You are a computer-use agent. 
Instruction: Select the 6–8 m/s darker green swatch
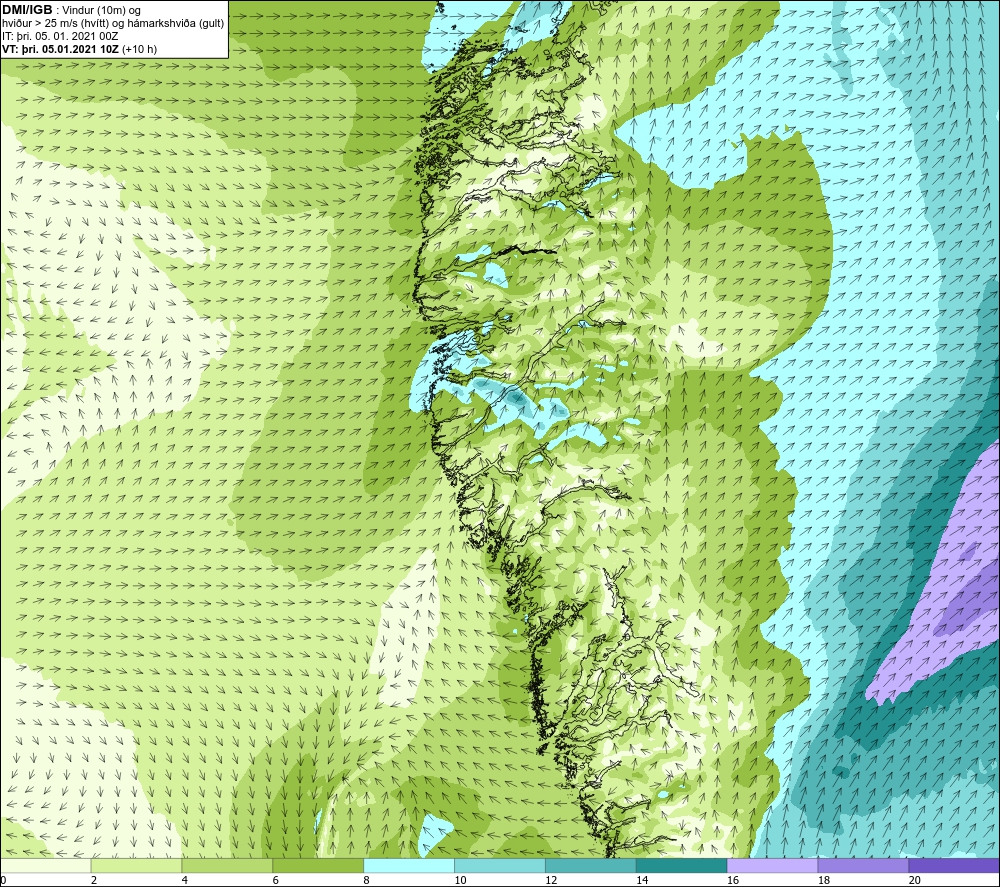coord(318,865)
